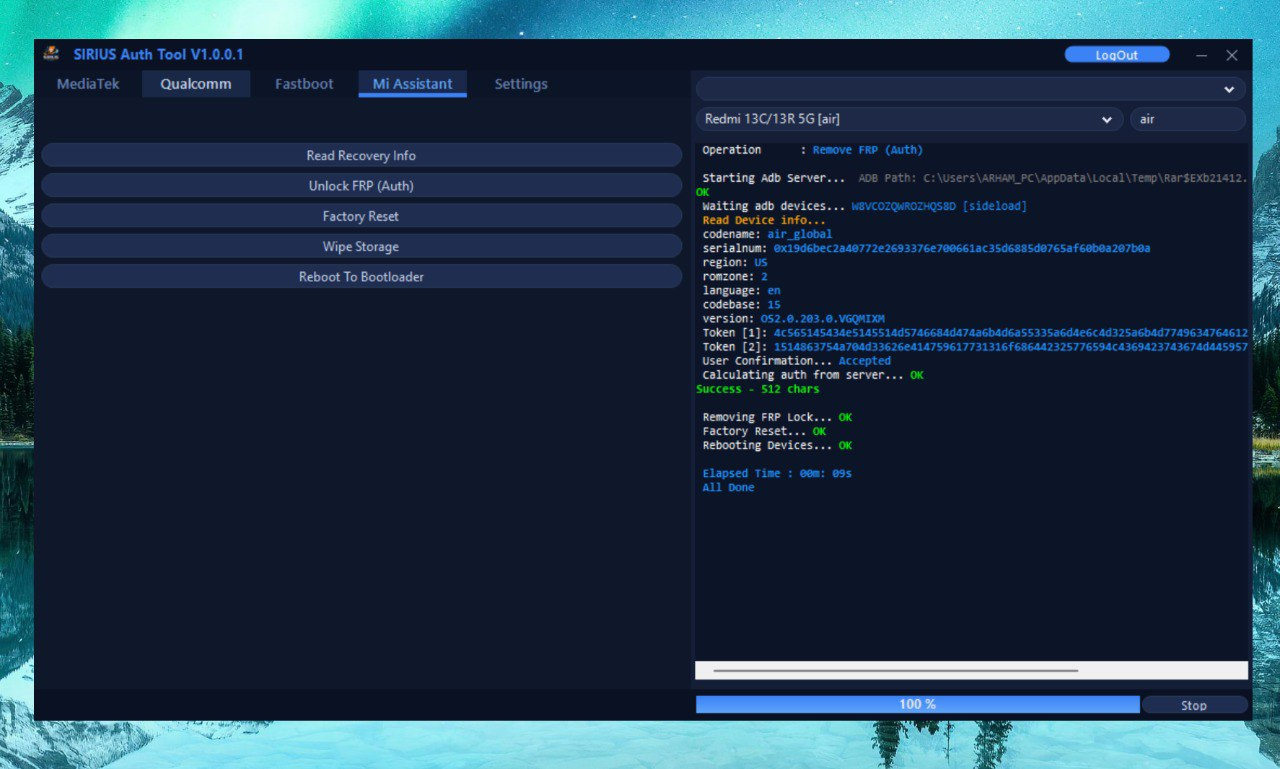Click the 'region: US' log line
The image size is (1280, 769).
pos(735,262)
